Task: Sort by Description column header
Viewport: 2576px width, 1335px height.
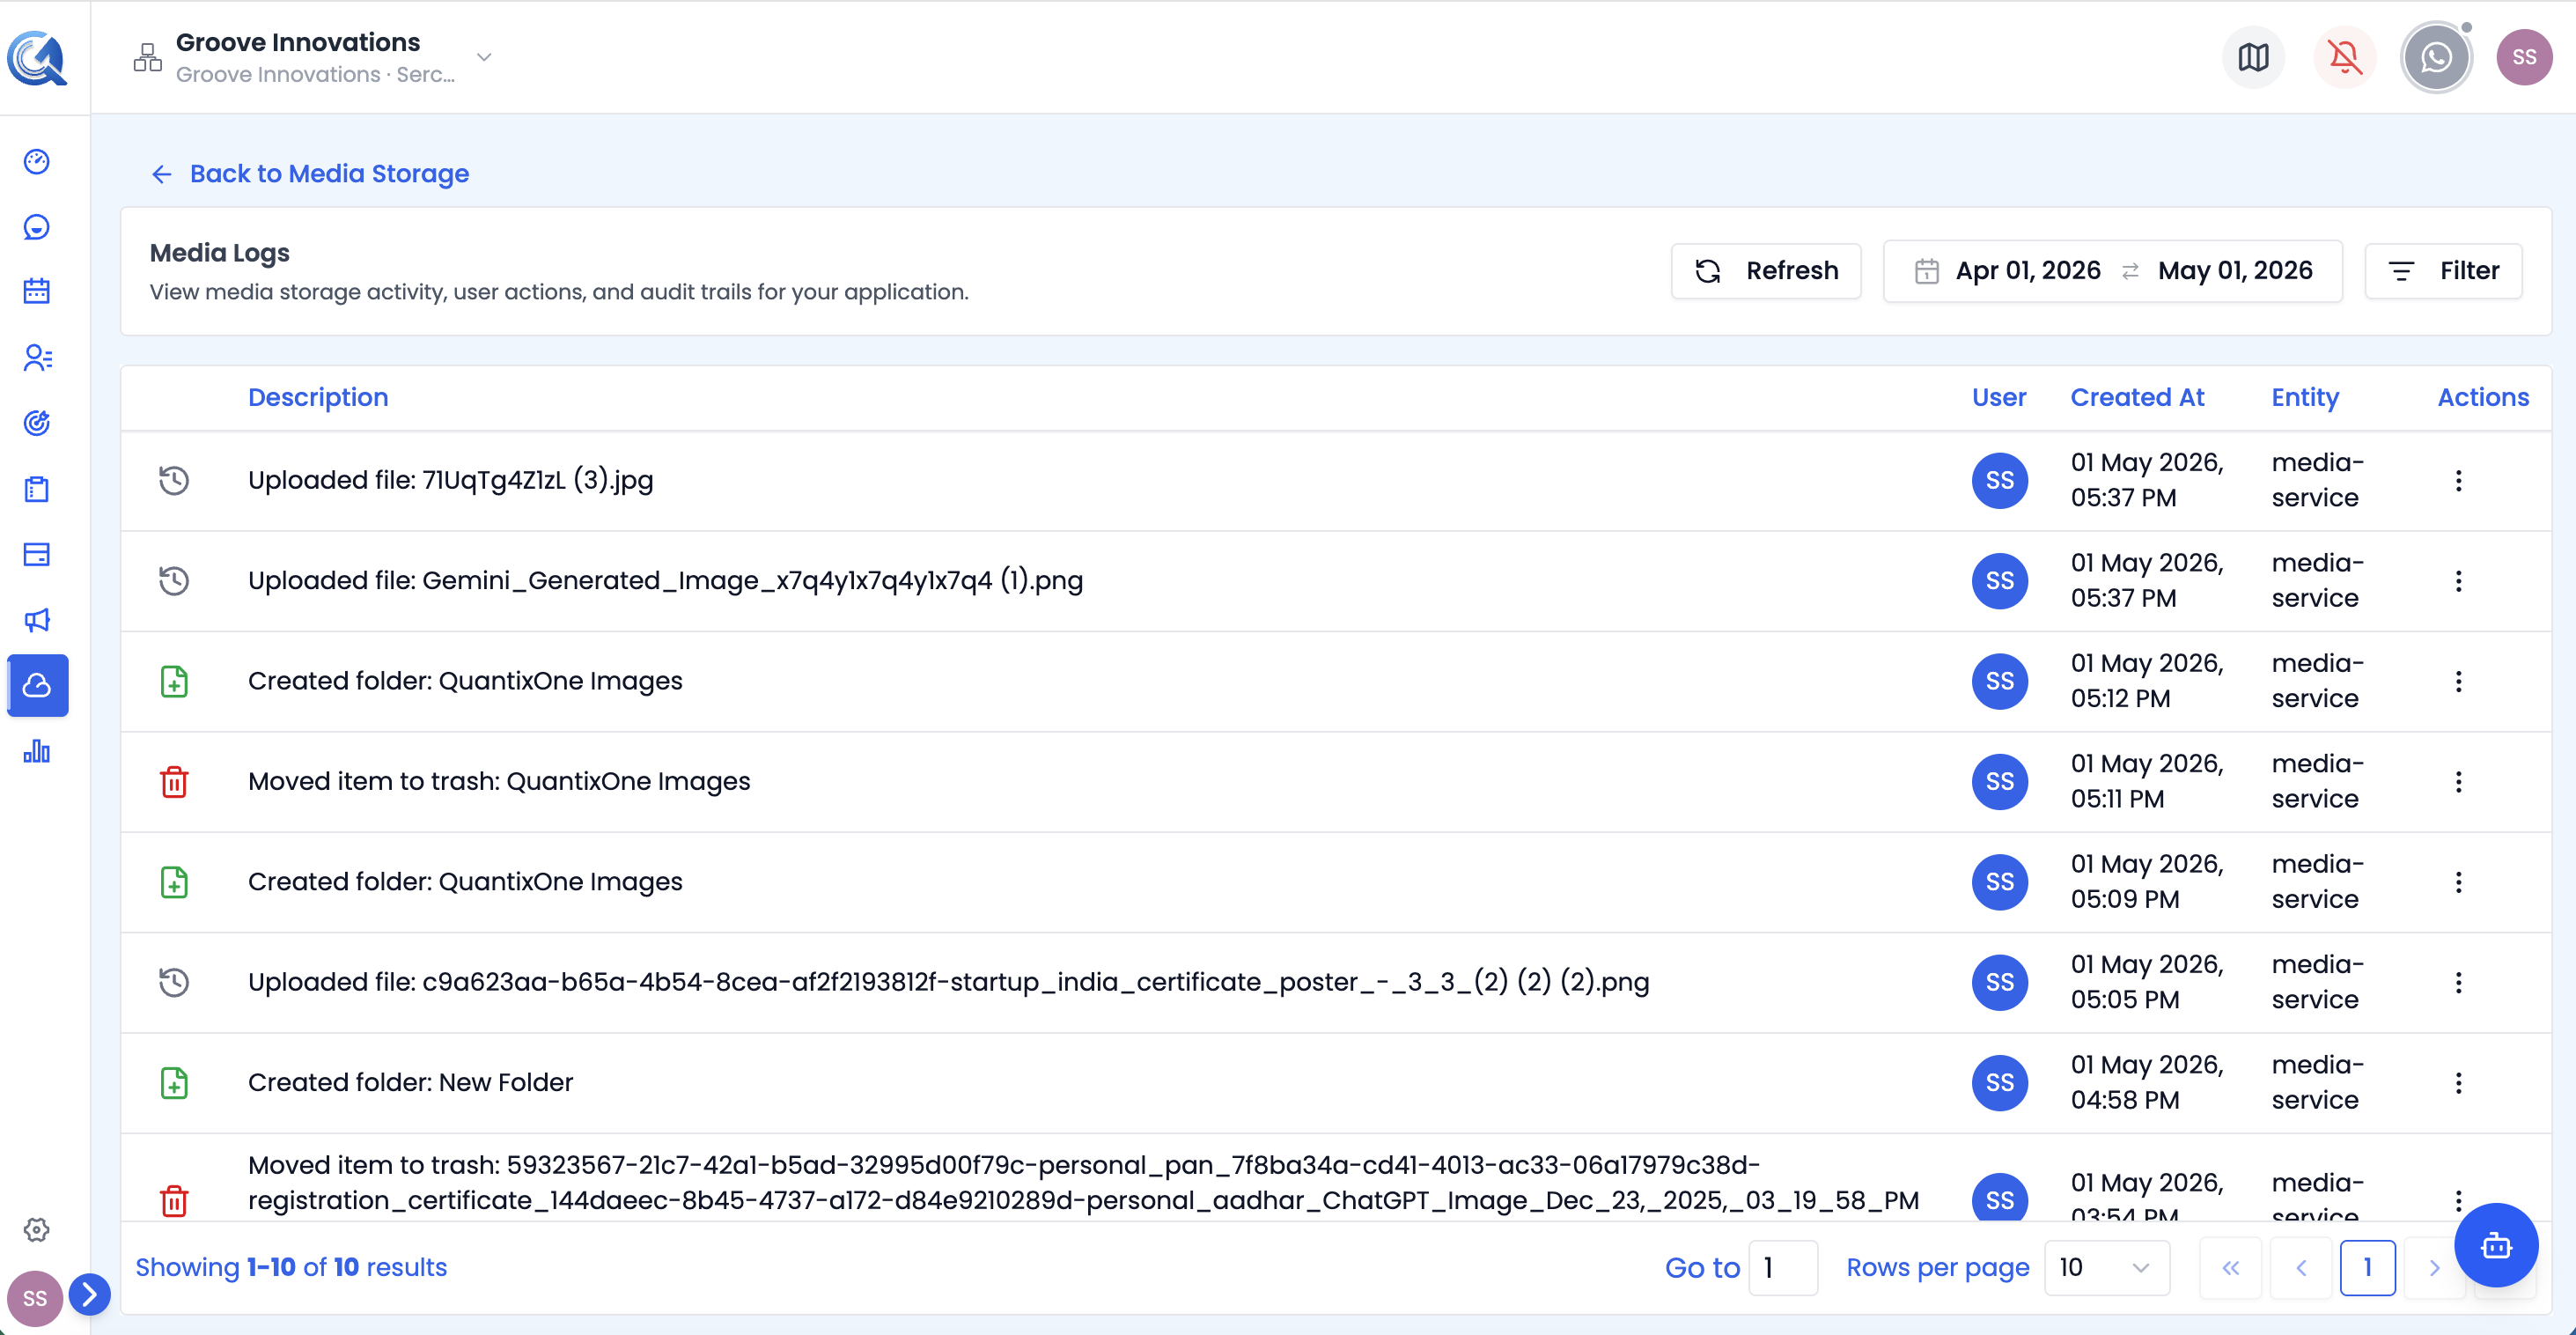Action: [x=318, y=397]
